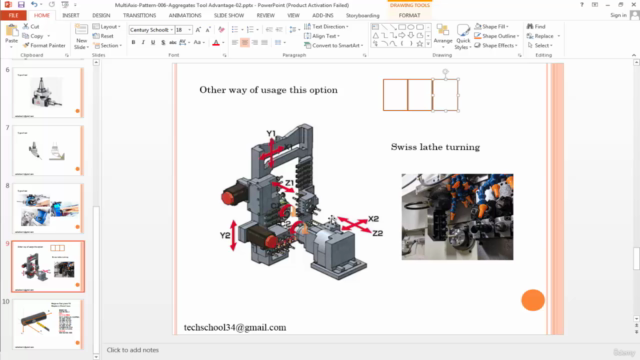The width and height of the screenshot is (640, 360).
Task: Click the Cut scissors button
Action: click(31, 27)
